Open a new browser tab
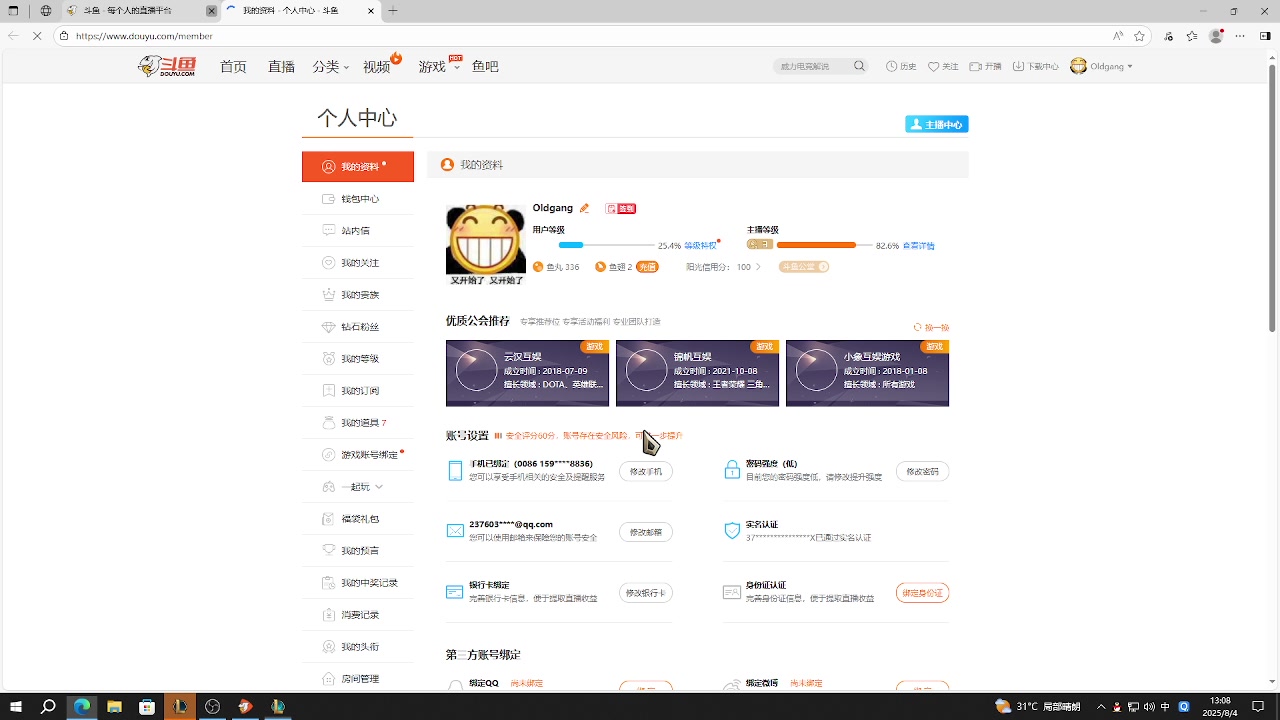1280x720 pixels. pyautogui.click(x=393, y=11)
